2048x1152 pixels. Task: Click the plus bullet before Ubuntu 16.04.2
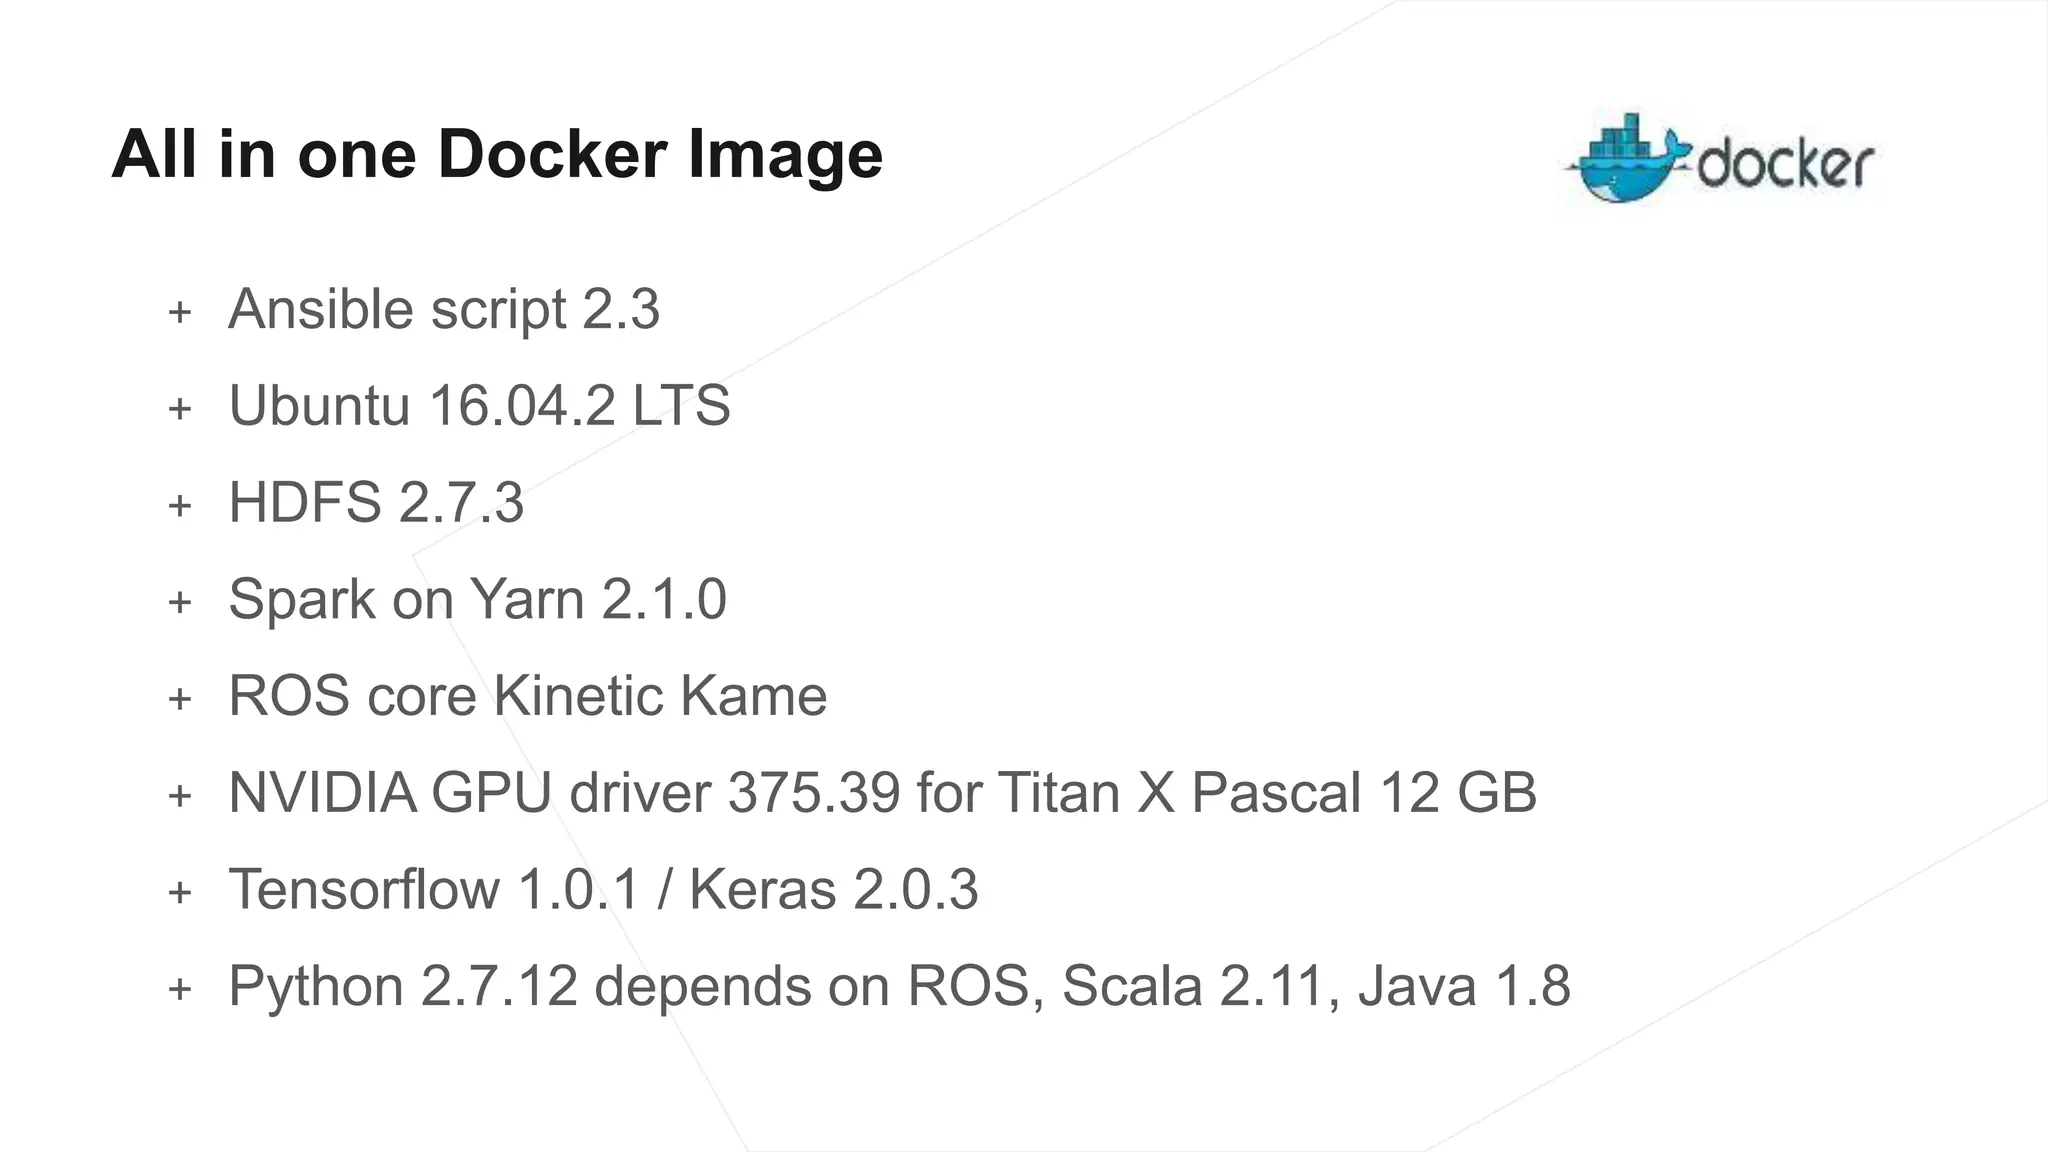pyautogui.click(x=180, y=409)
